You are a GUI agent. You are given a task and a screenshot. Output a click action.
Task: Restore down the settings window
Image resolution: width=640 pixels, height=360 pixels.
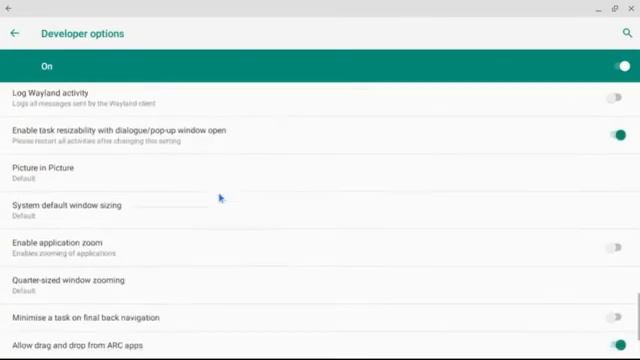point(615,9)
